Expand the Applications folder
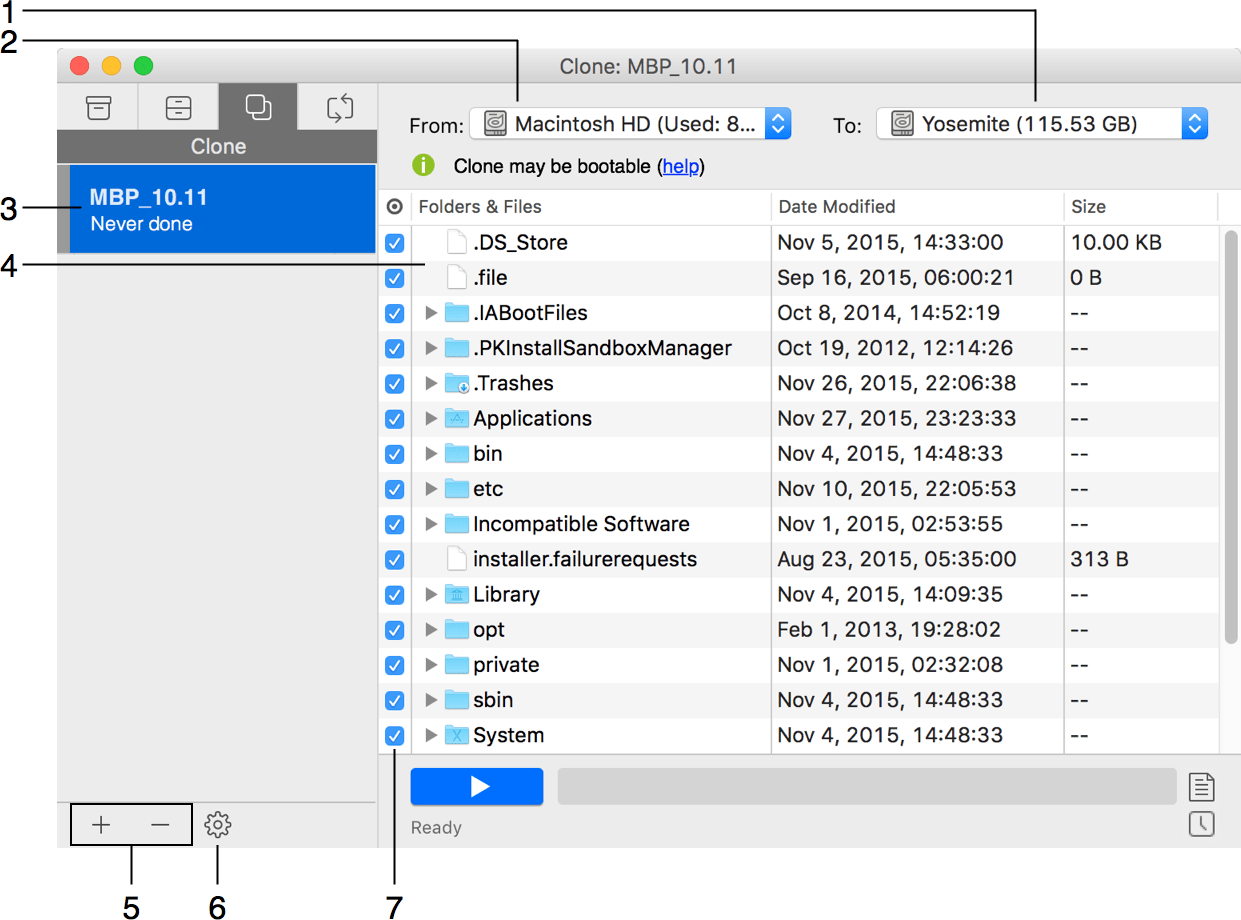The width and height of the screenshot is (1241, 920). pyautogui.click(x=431, y=418)
